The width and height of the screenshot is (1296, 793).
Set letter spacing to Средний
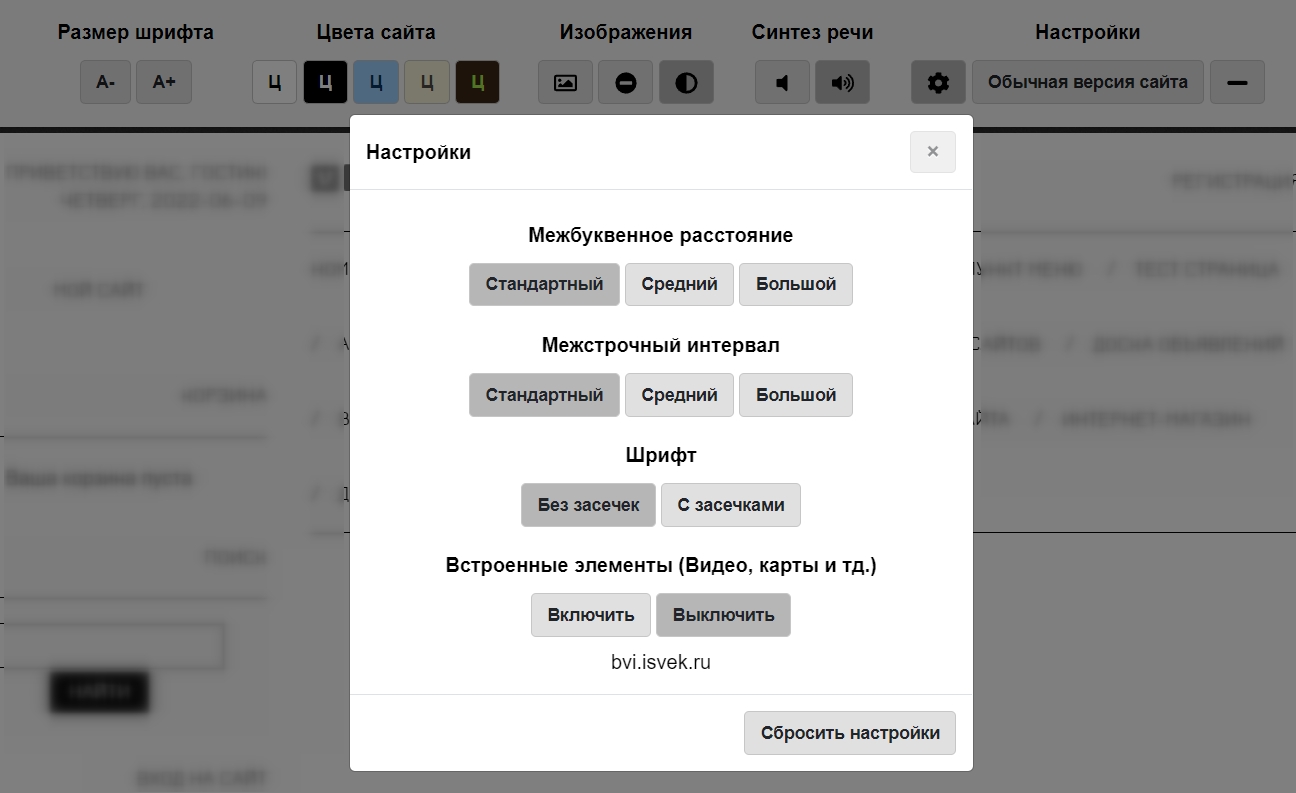679,284
